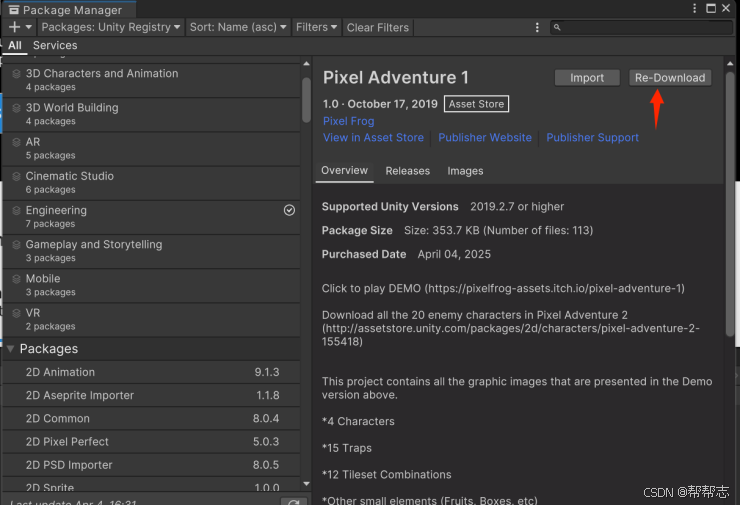Select the 2D PSD Importer package
741x506 pixels.
pos(151,465)
